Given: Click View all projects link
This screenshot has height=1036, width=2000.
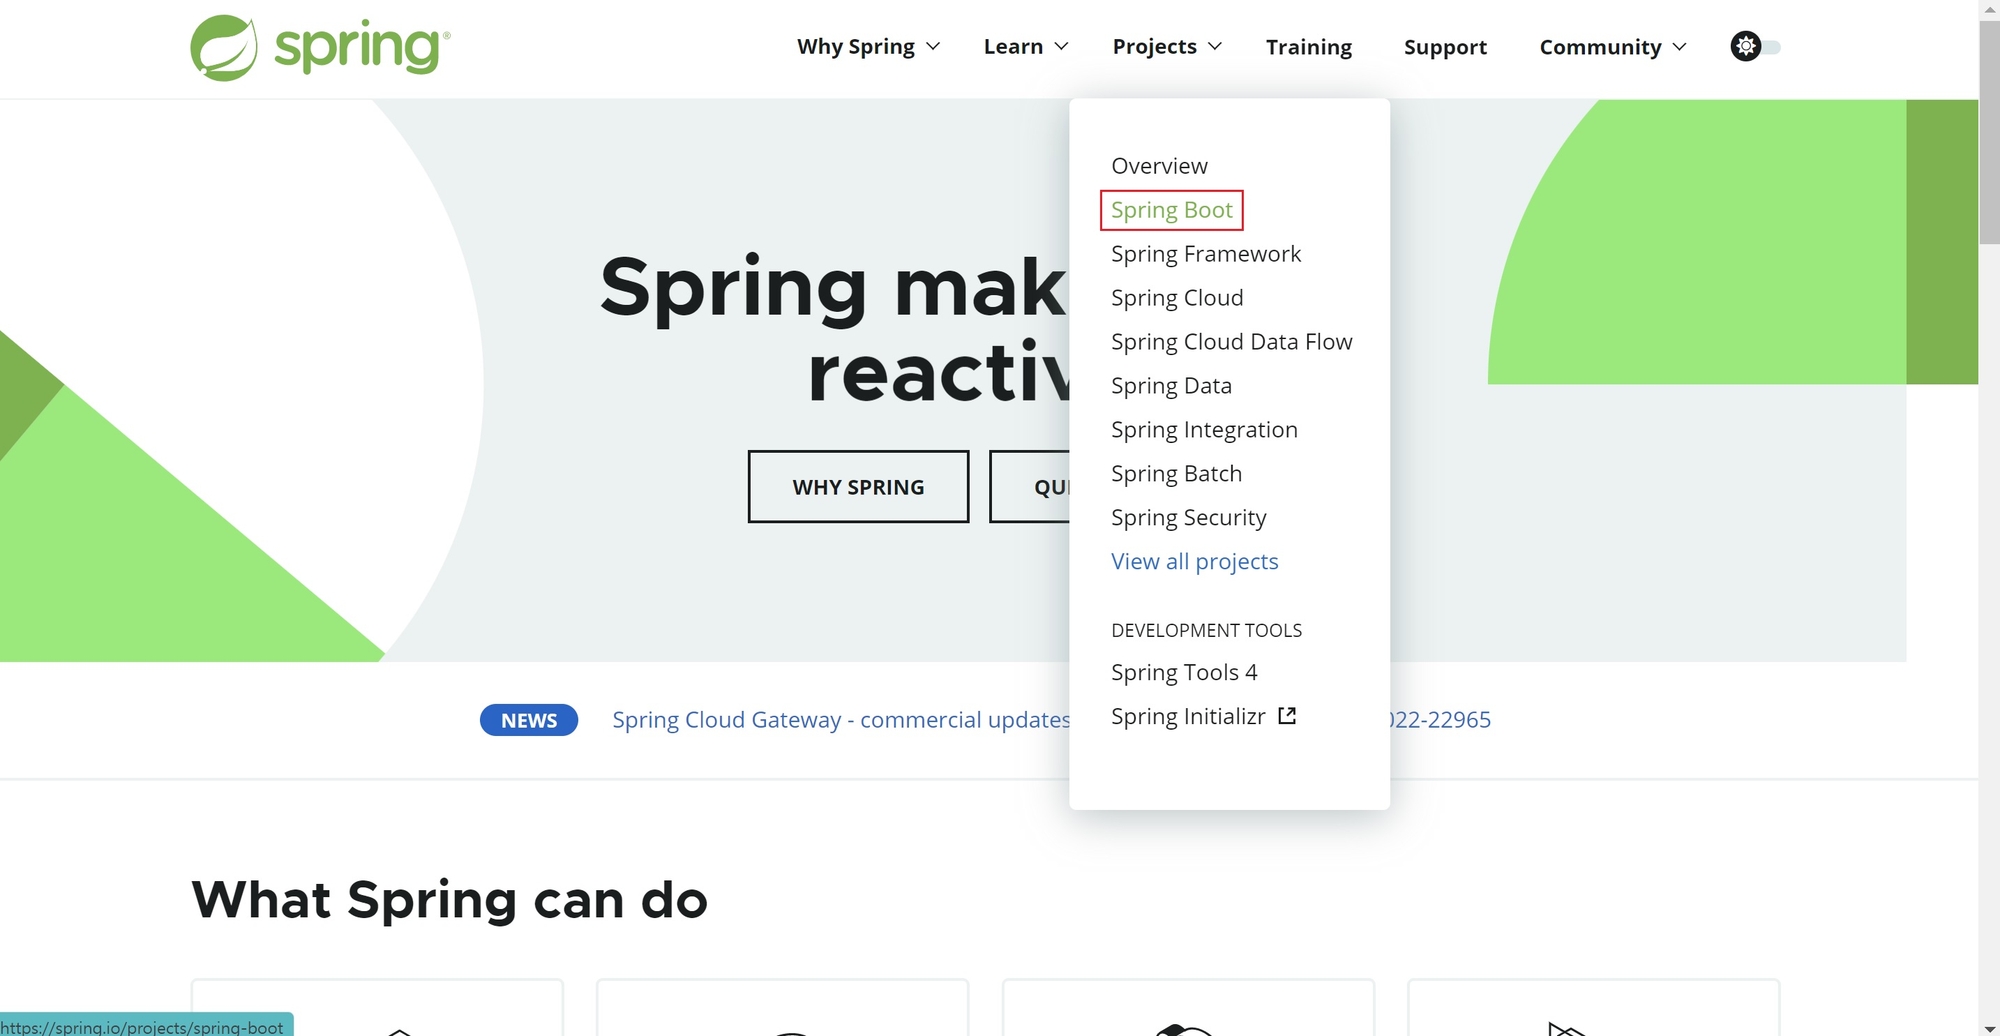Looking at the screenshot, I should click(x=1195, y=562).
